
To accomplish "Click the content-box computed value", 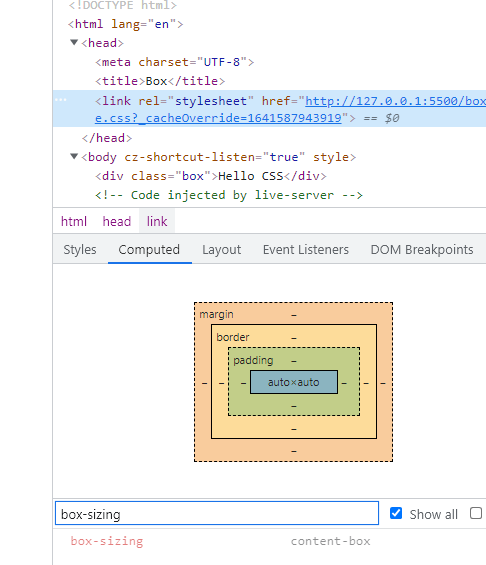I will 331,541.
